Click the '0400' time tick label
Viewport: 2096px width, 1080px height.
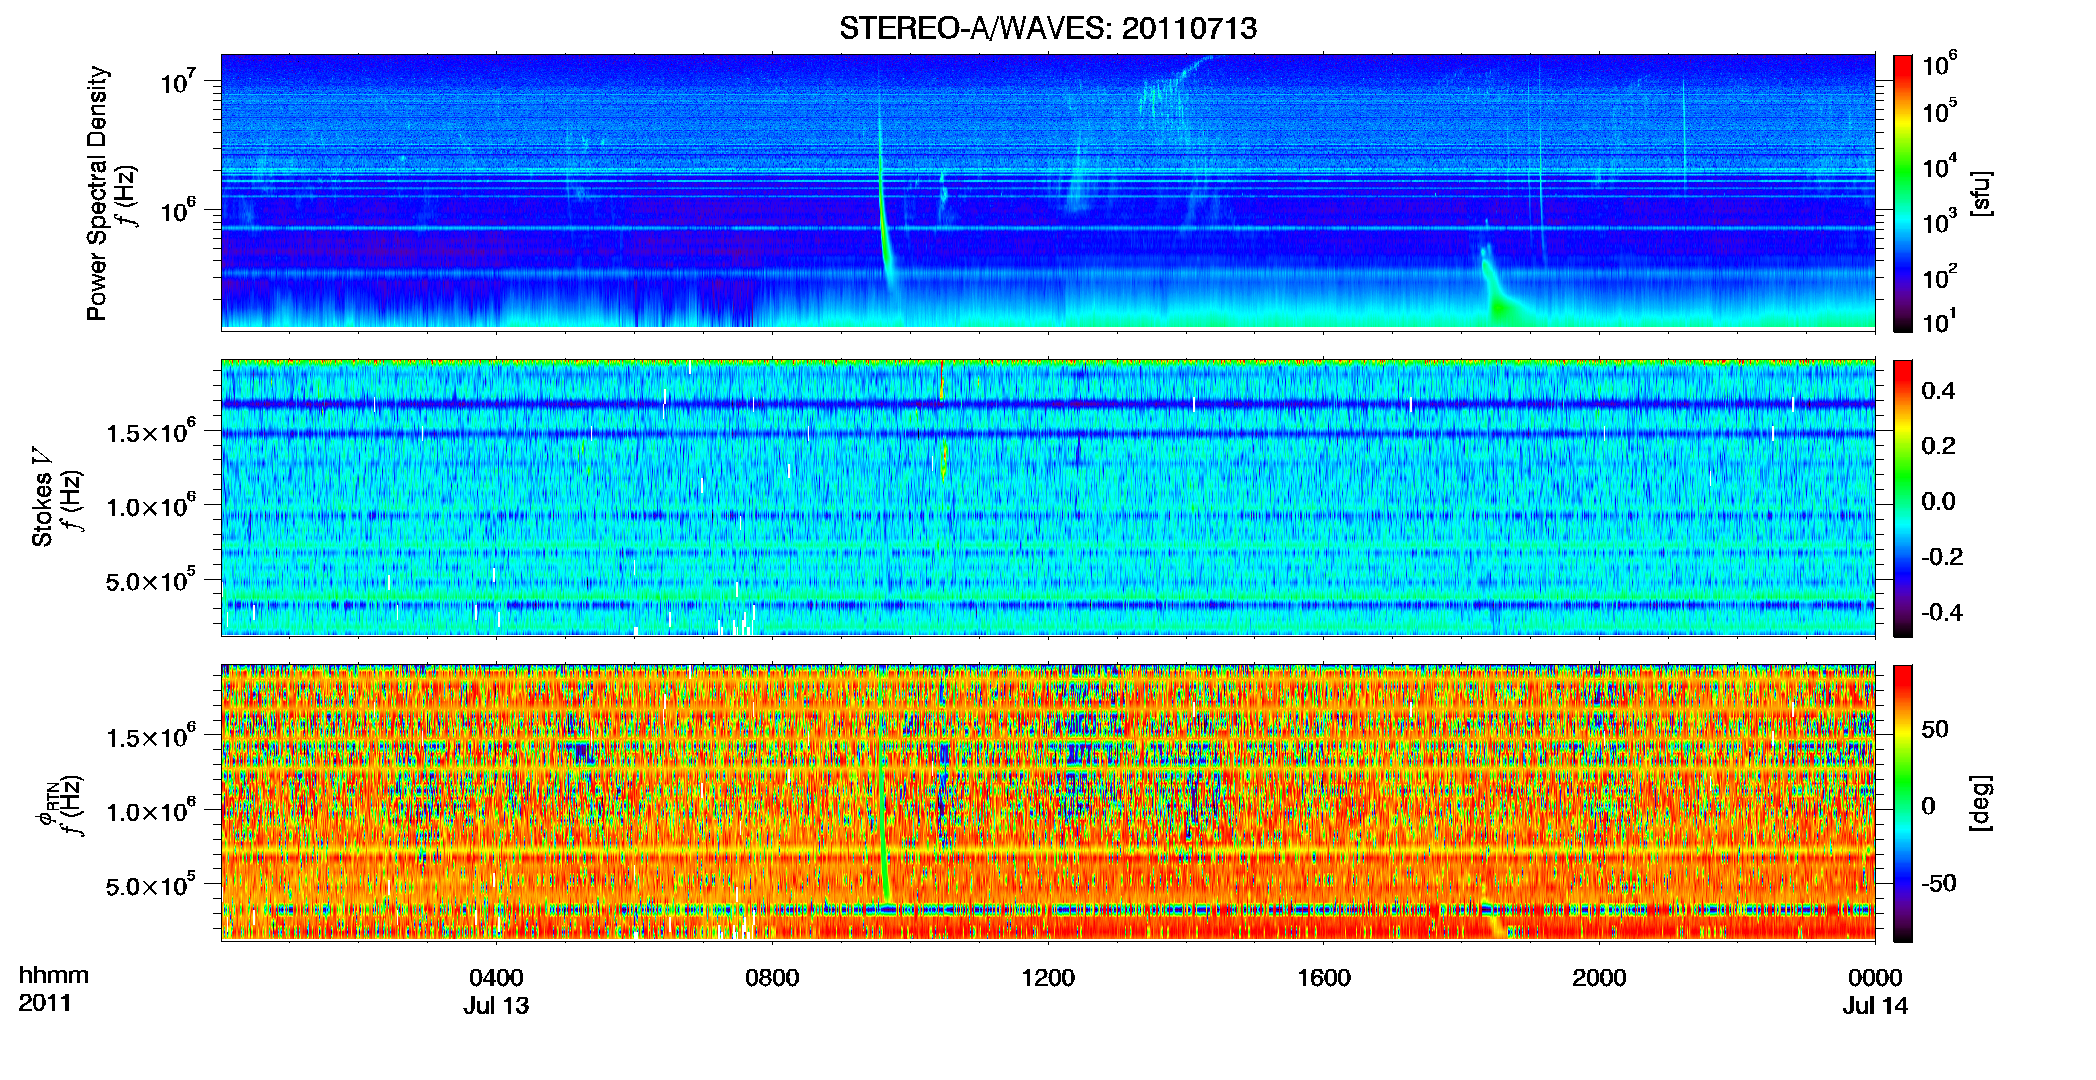coord(496,978)
